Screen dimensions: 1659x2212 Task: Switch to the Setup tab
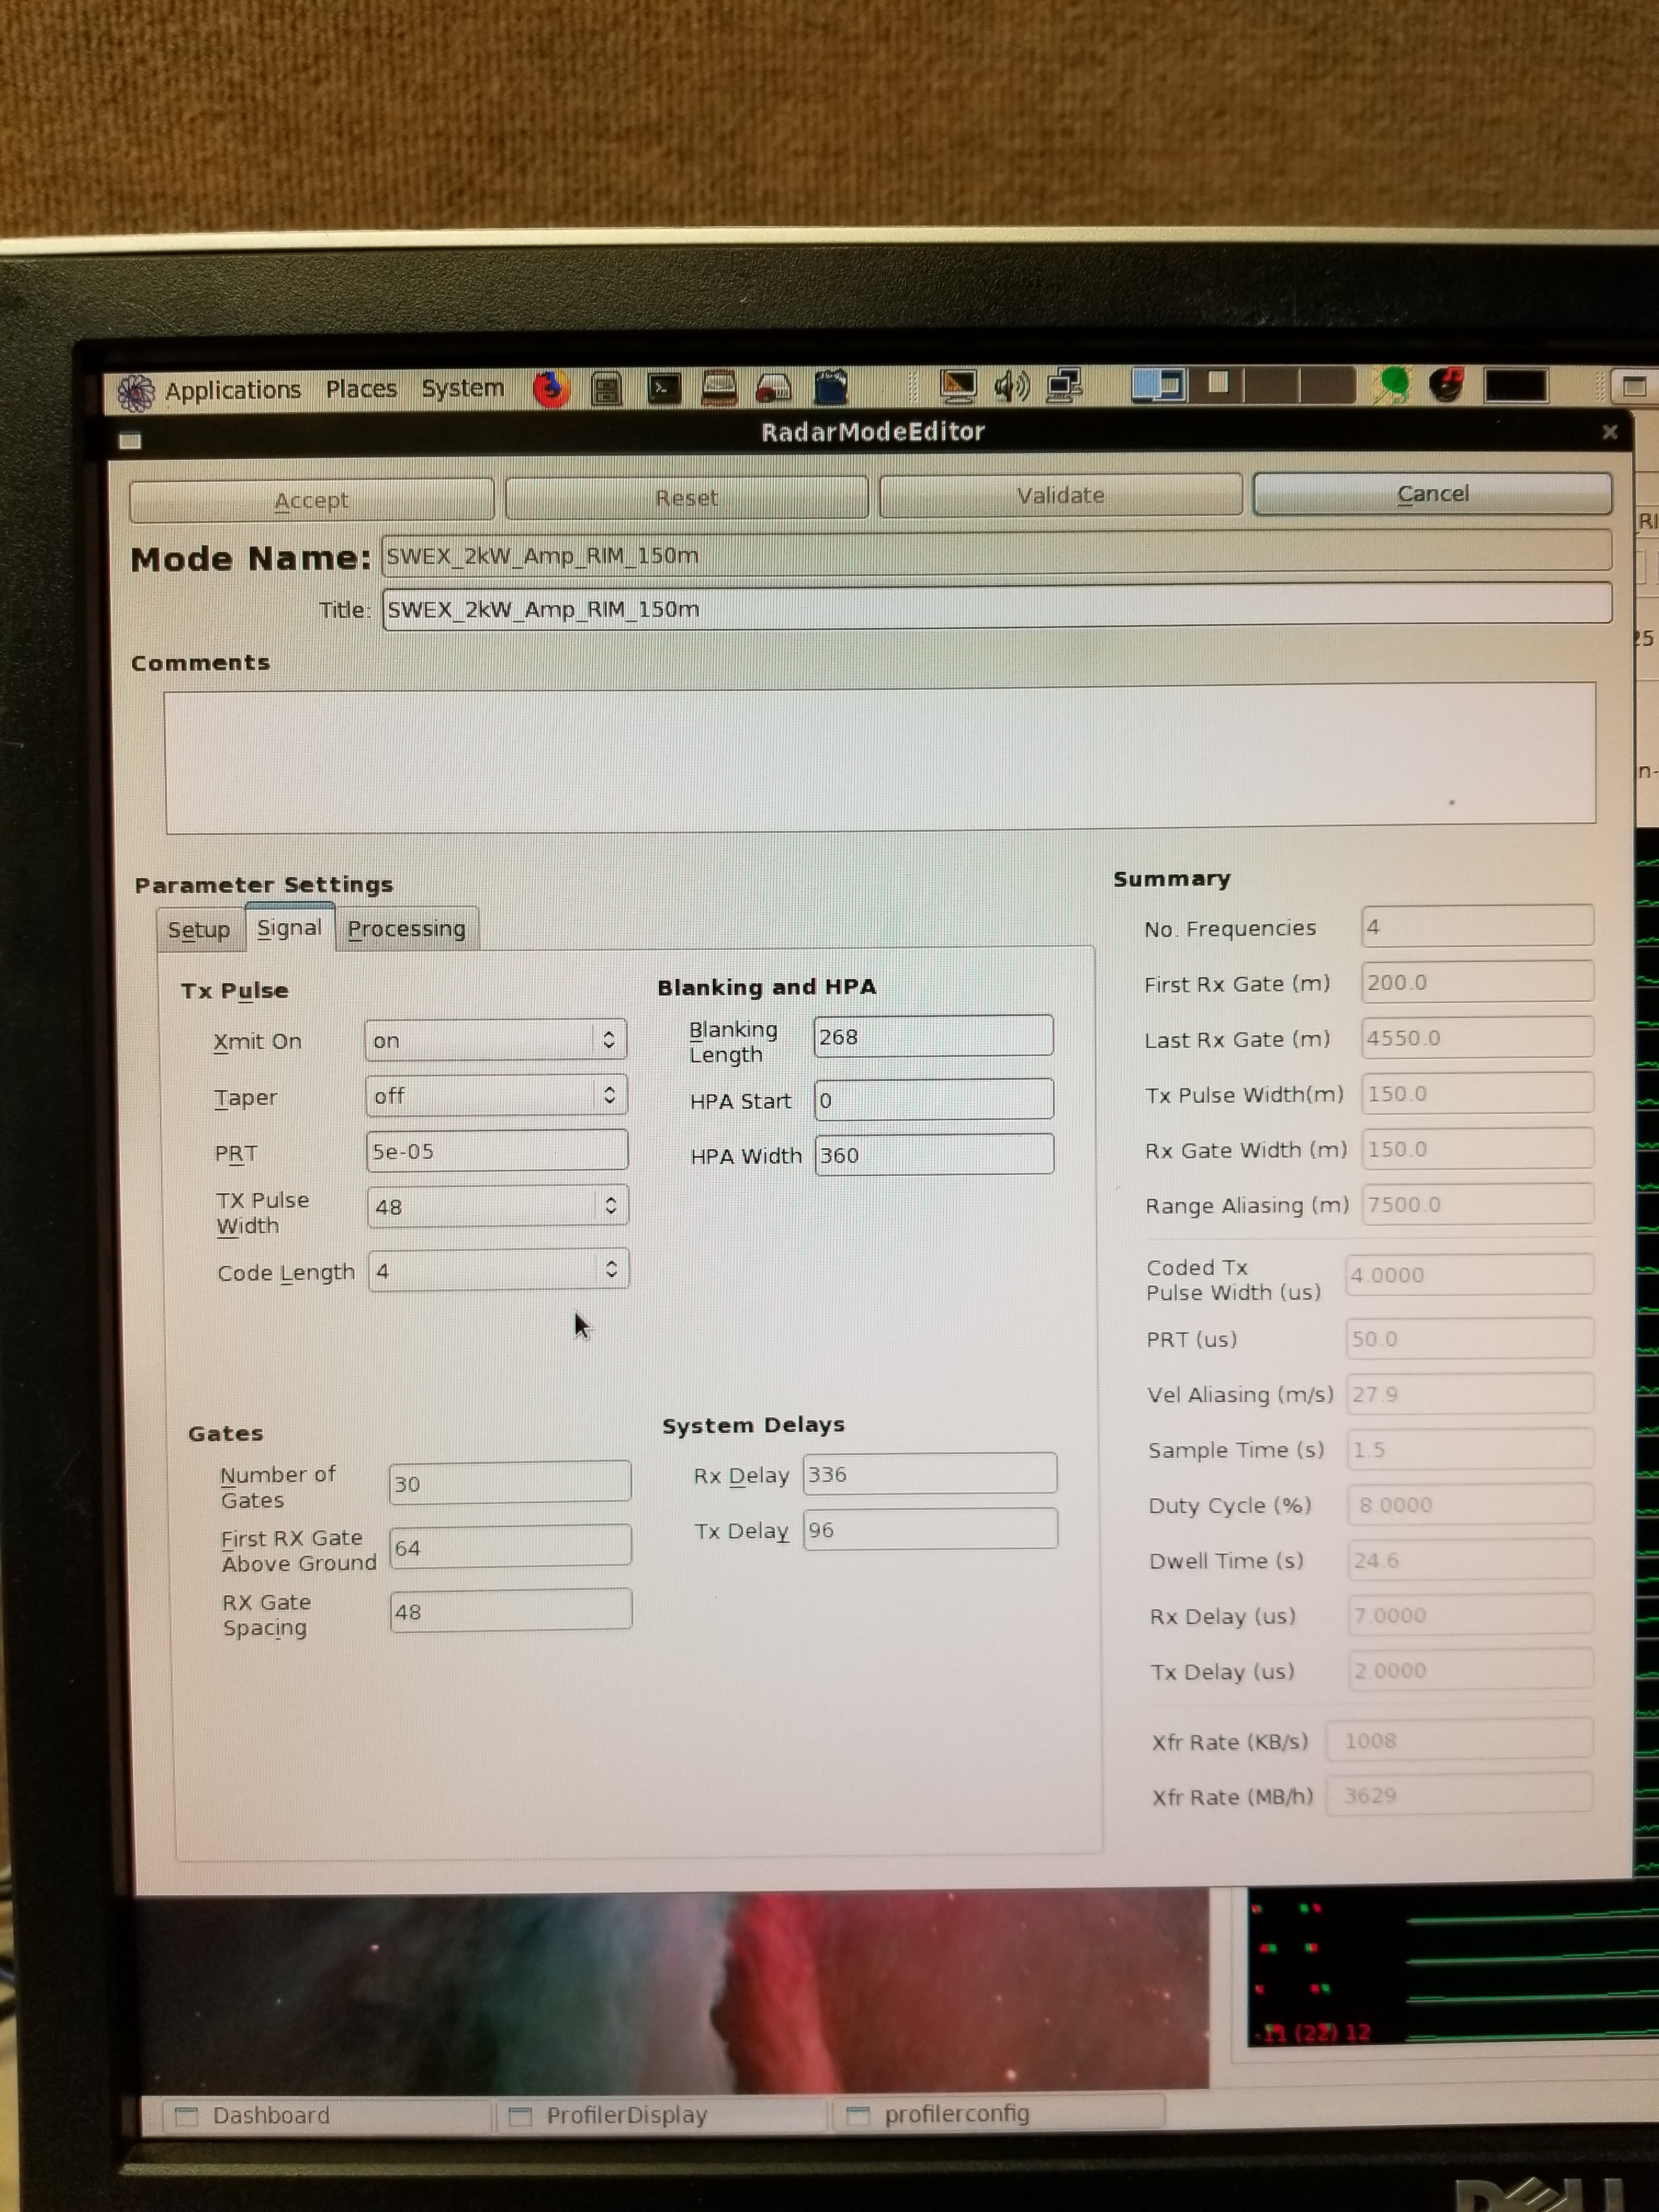click(x=199, y=930)
